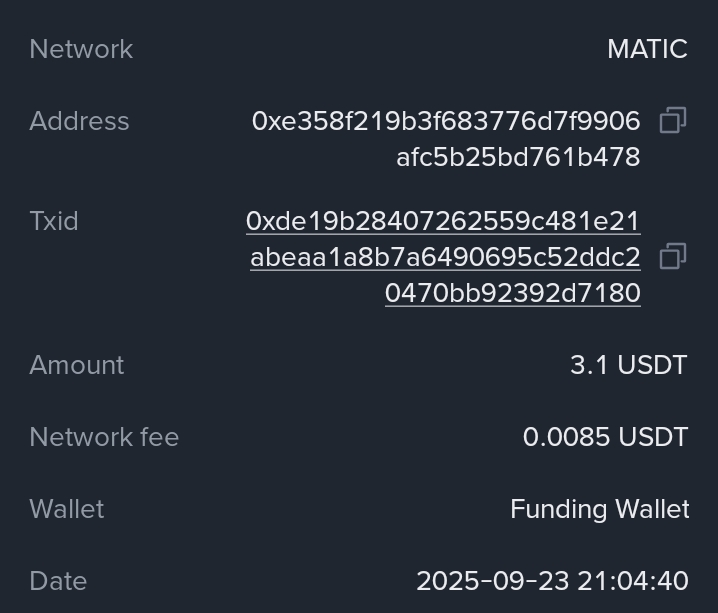718x613 pixels.
Task: Click the address line starting with 0xe358
Action: pos(445,121)
